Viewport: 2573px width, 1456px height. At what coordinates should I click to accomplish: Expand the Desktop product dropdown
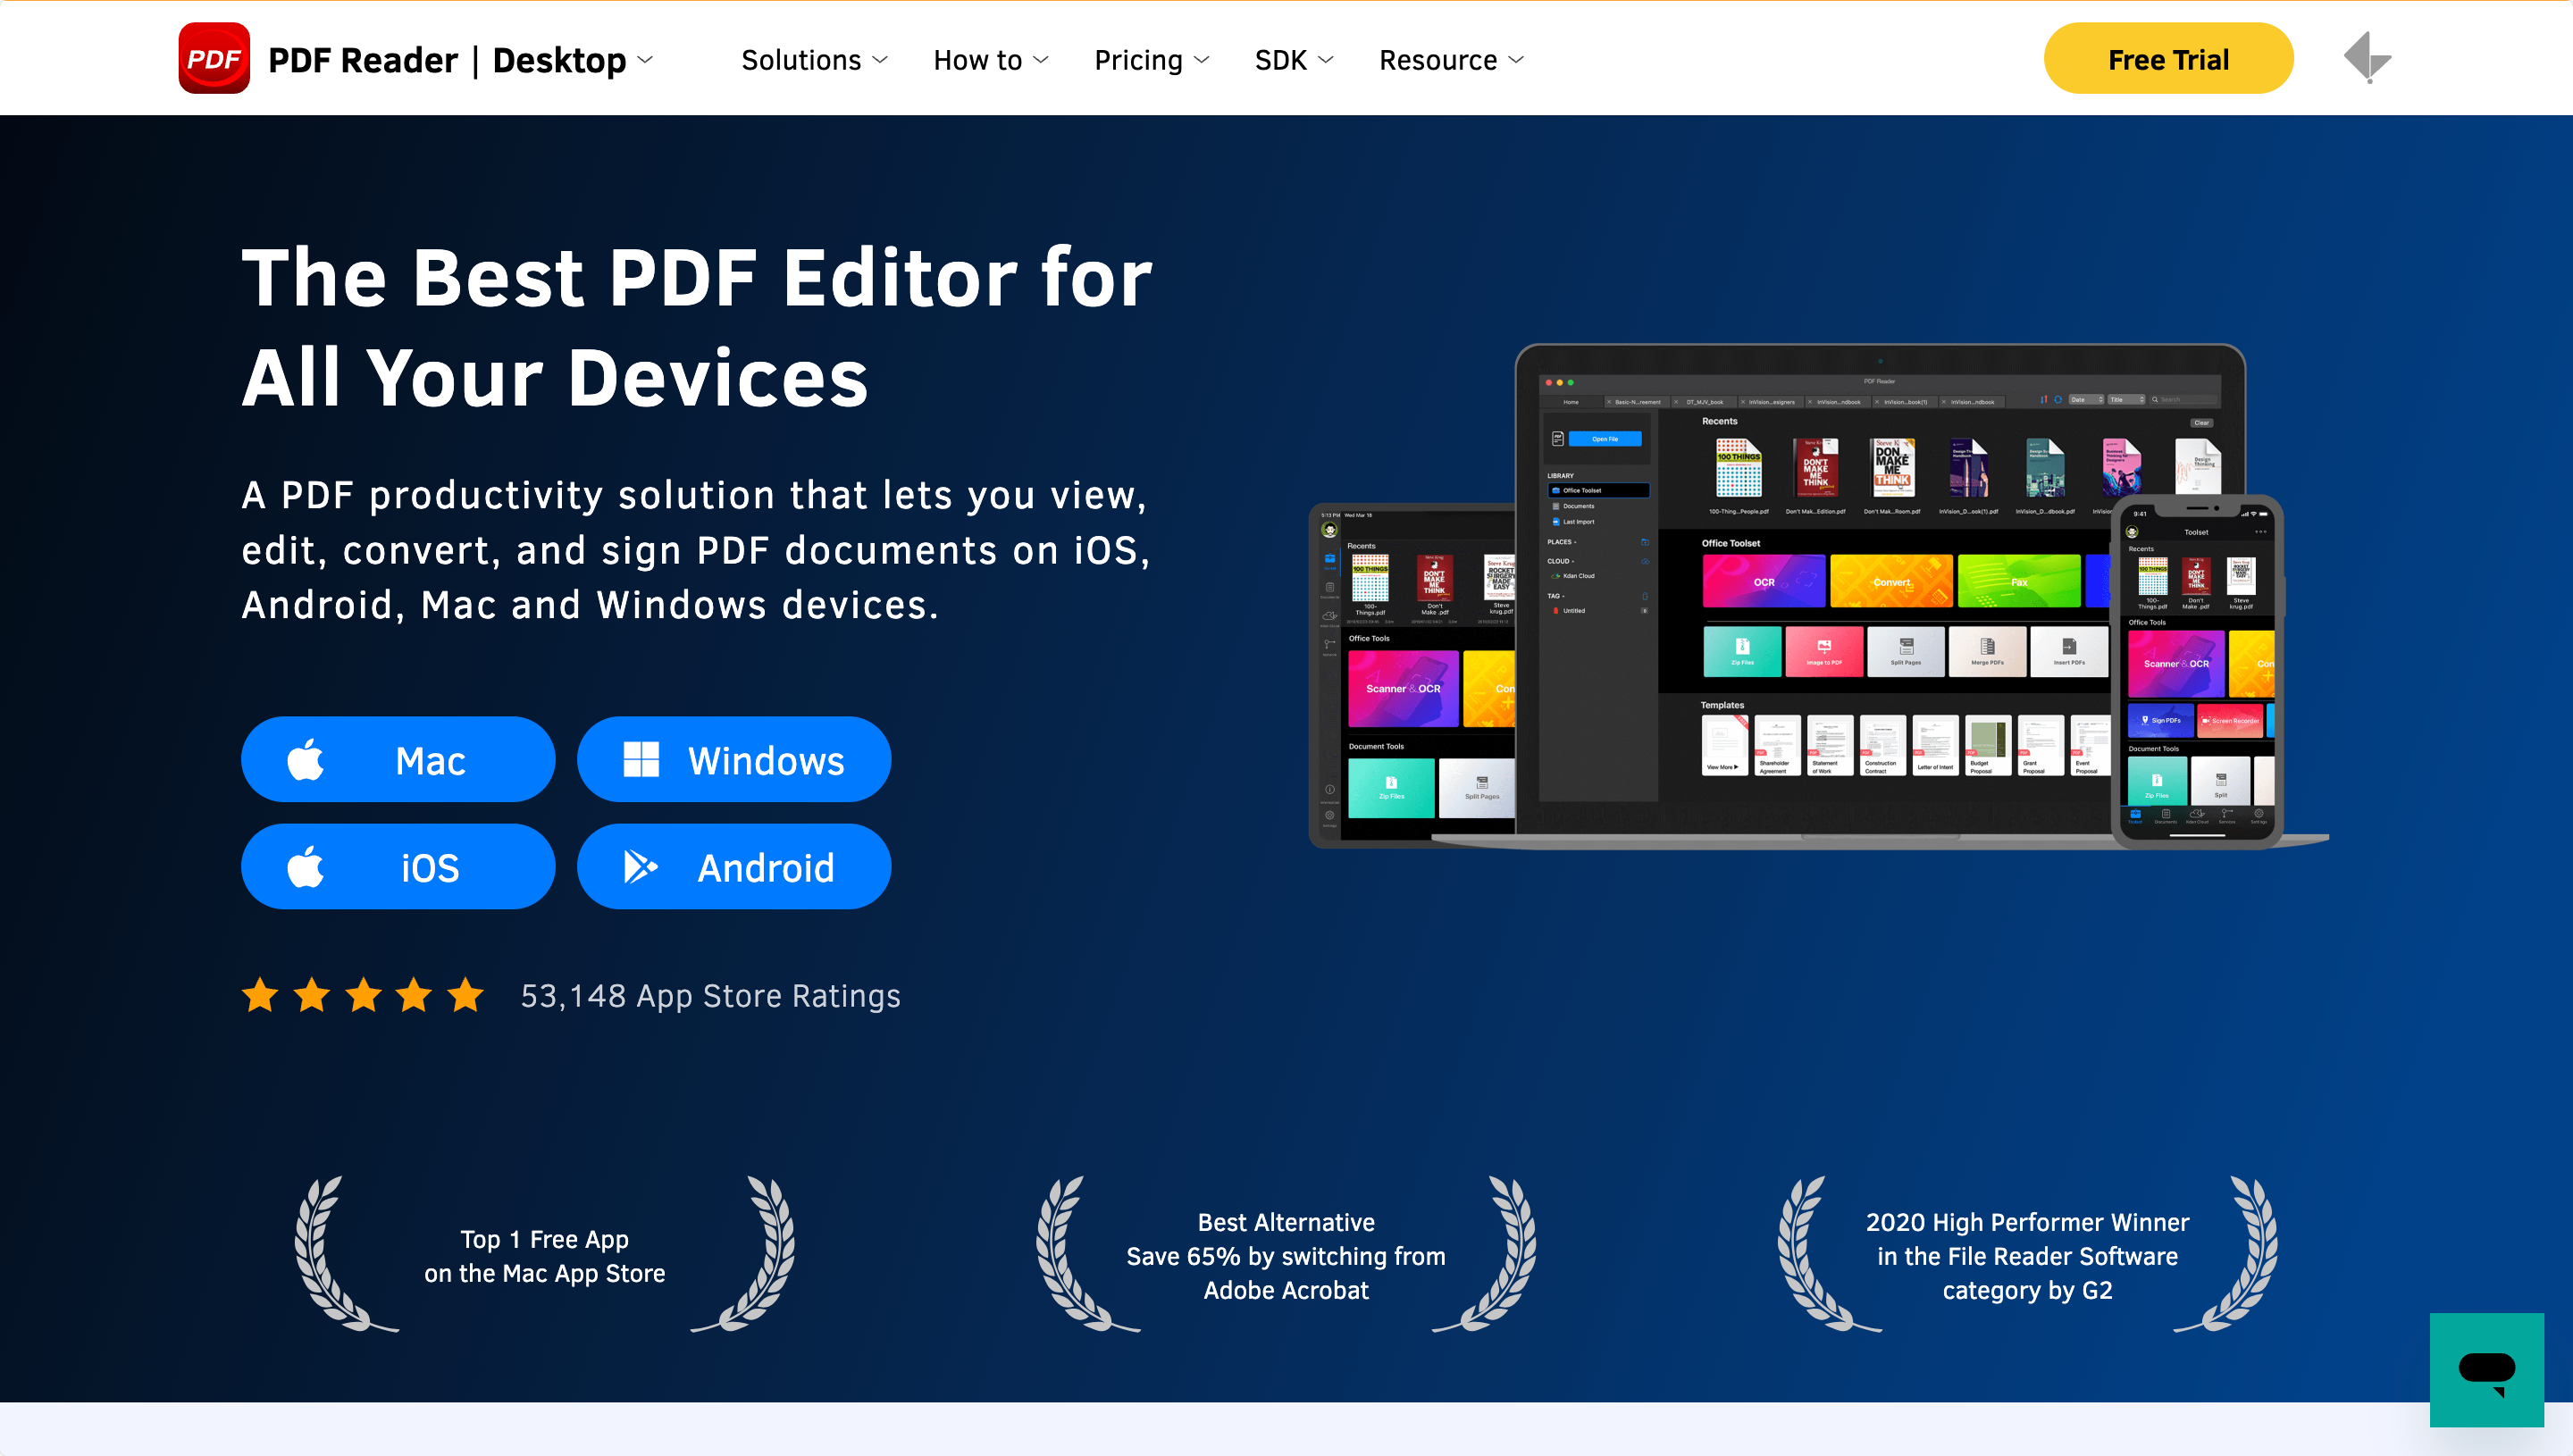tap(573, 60)
